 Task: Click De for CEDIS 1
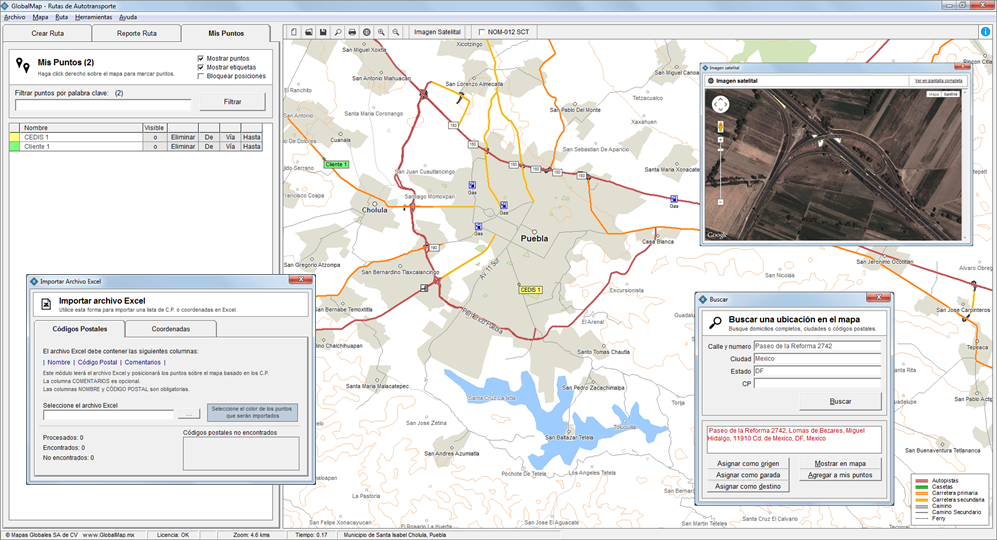[209, 137]
